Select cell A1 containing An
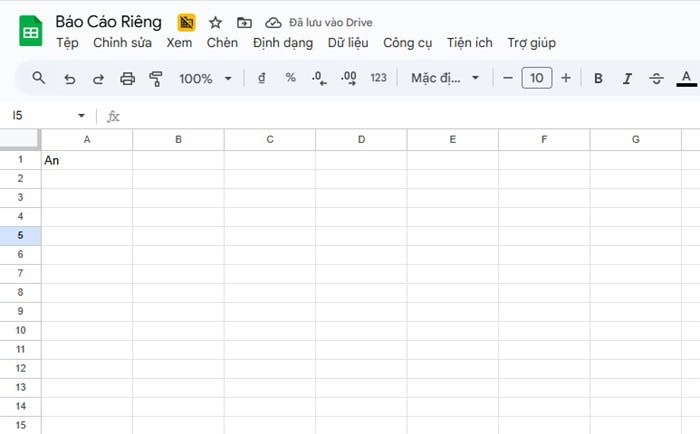The image size is (700, 434). point(87,160)
